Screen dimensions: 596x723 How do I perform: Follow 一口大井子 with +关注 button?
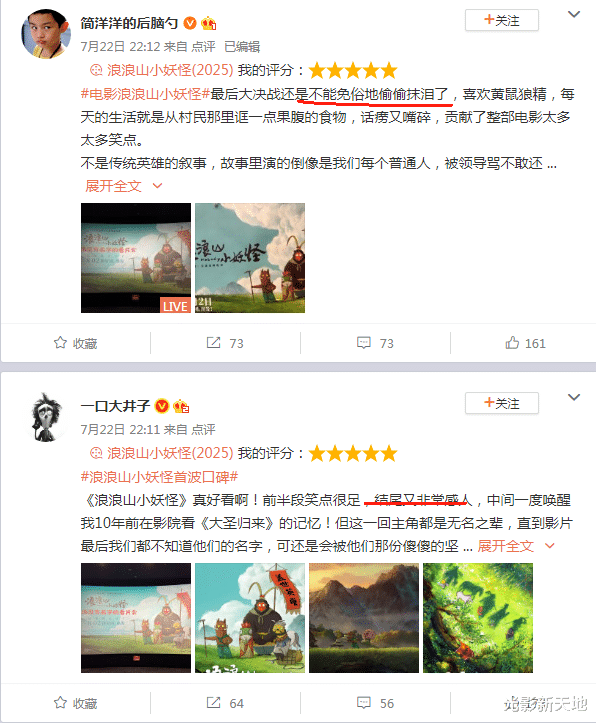tap(502, 403)
